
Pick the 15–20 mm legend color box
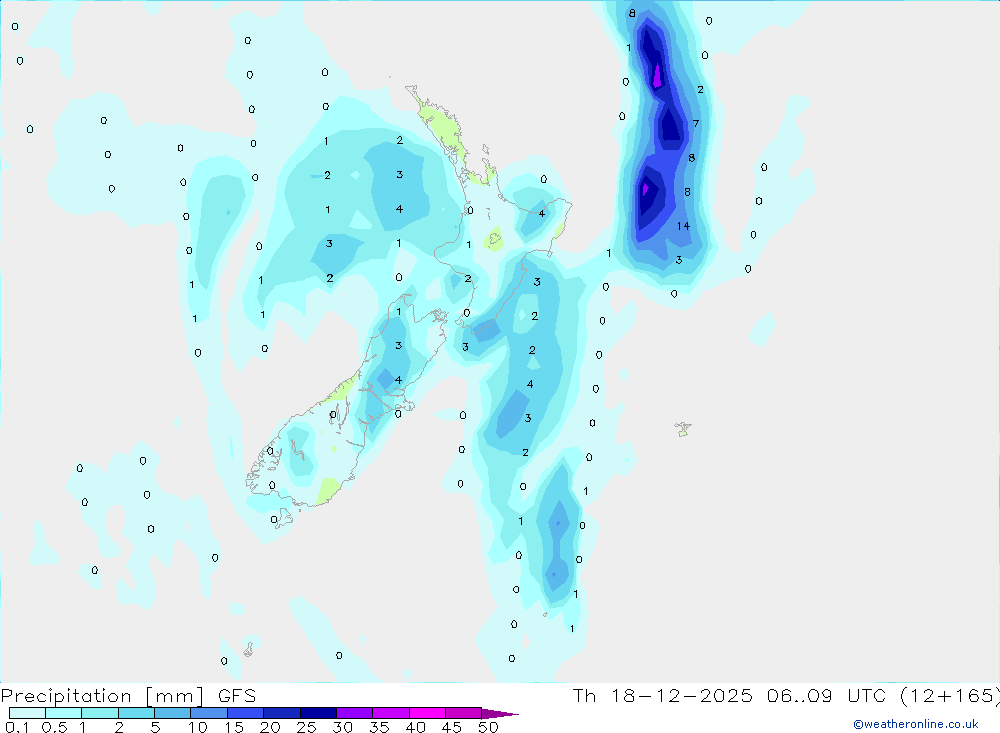tap(246, 713)
